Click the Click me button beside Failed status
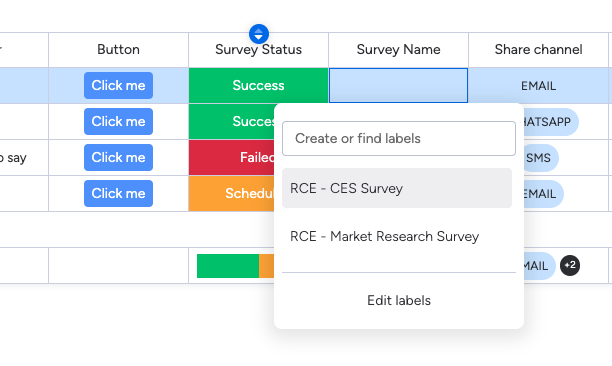The image size is (612, 366). tap(118, 157)
